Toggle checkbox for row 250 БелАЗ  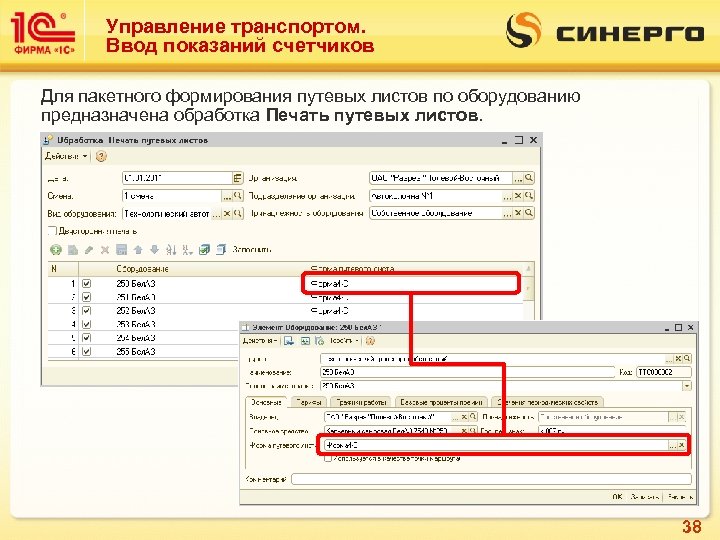[x=86, y=284]
